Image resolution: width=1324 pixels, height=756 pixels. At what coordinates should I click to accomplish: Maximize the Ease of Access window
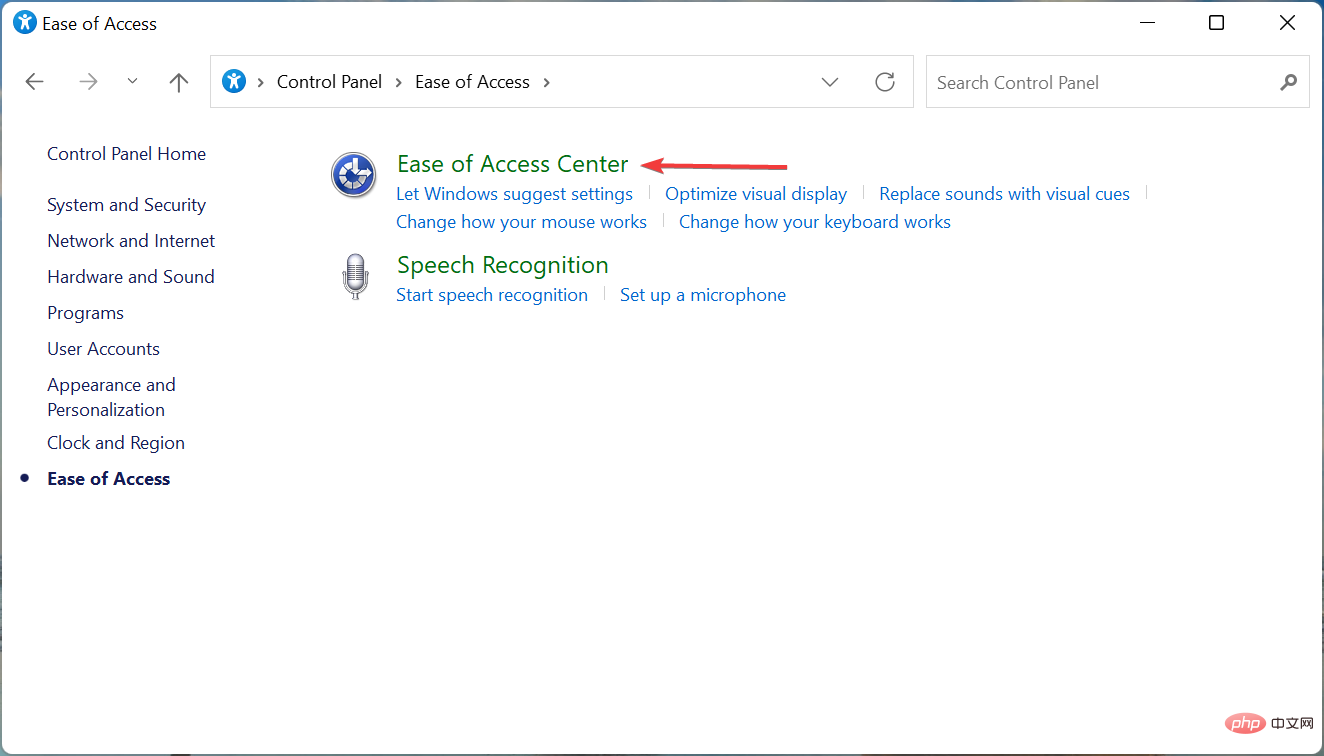pyautogui.click(x=1216, y=23)
